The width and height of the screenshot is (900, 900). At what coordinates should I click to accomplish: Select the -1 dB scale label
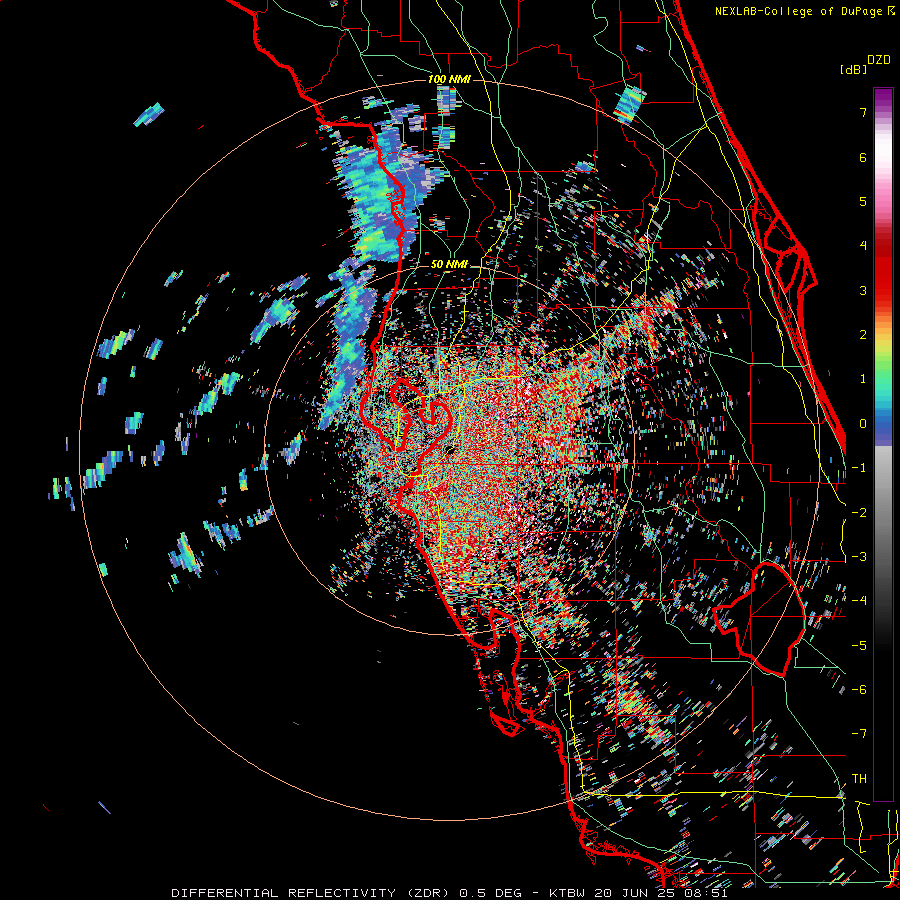pos(859,468)
